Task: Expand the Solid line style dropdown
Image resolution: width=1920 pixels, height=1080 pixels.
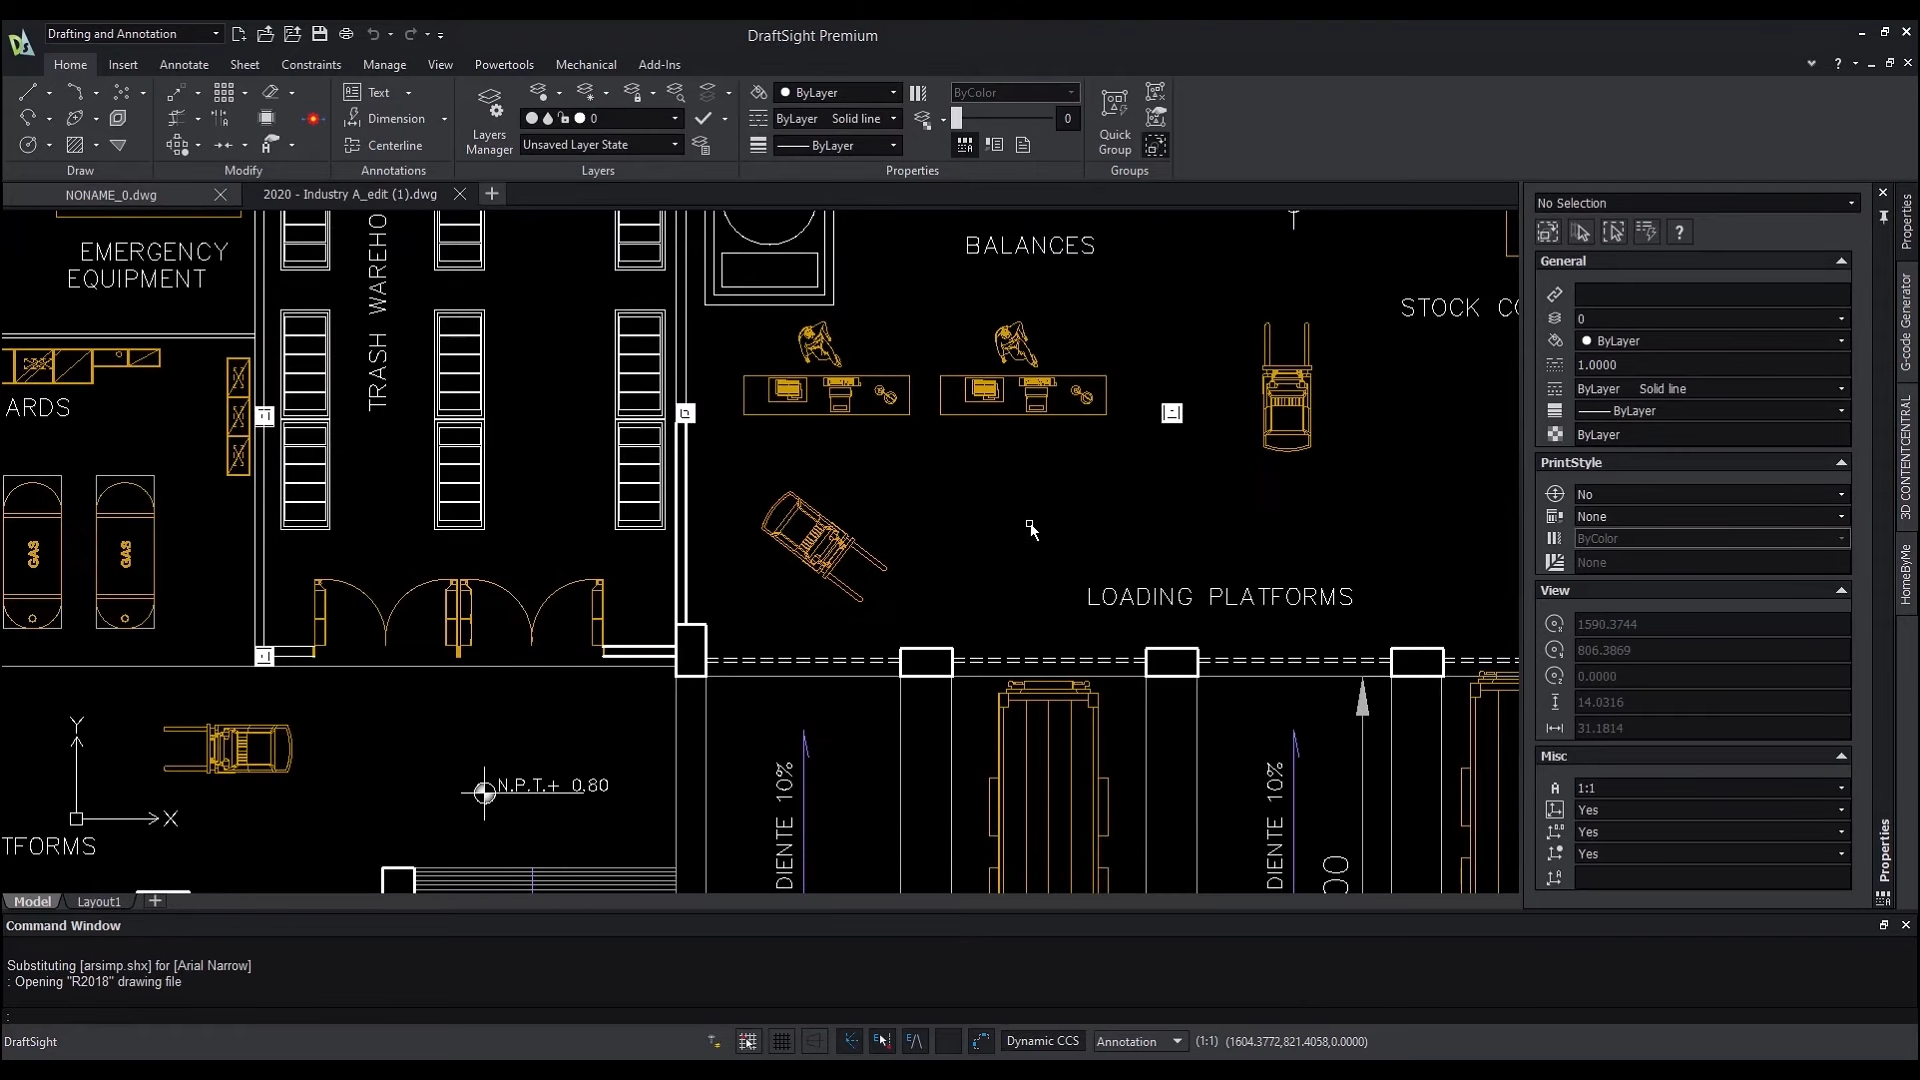Action: [893, 119]
